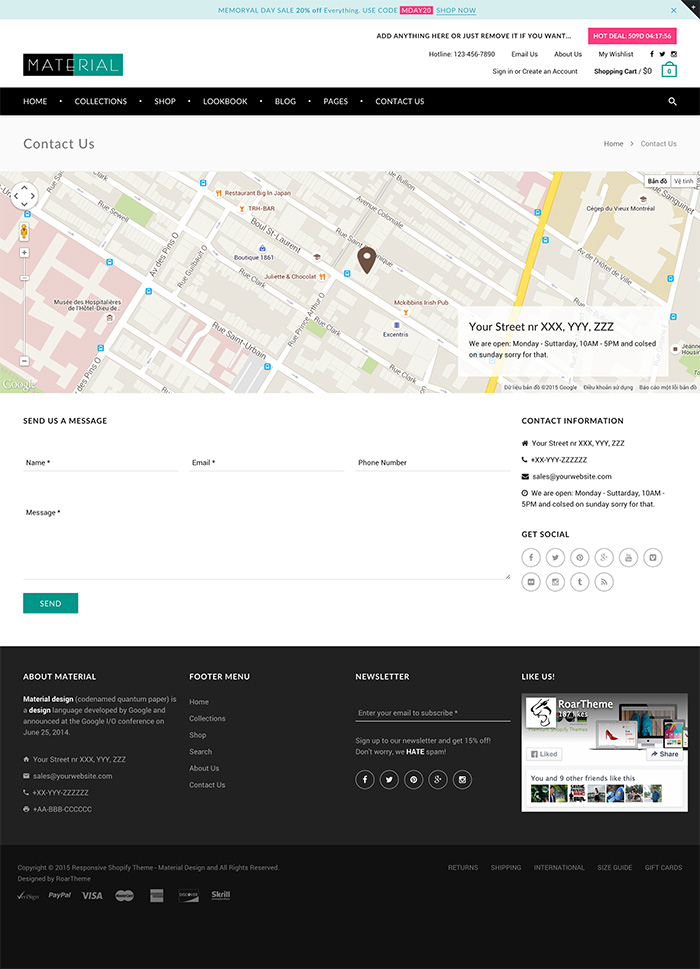
Task: Click Create an Account link
Action: click(x=550, y=72)
